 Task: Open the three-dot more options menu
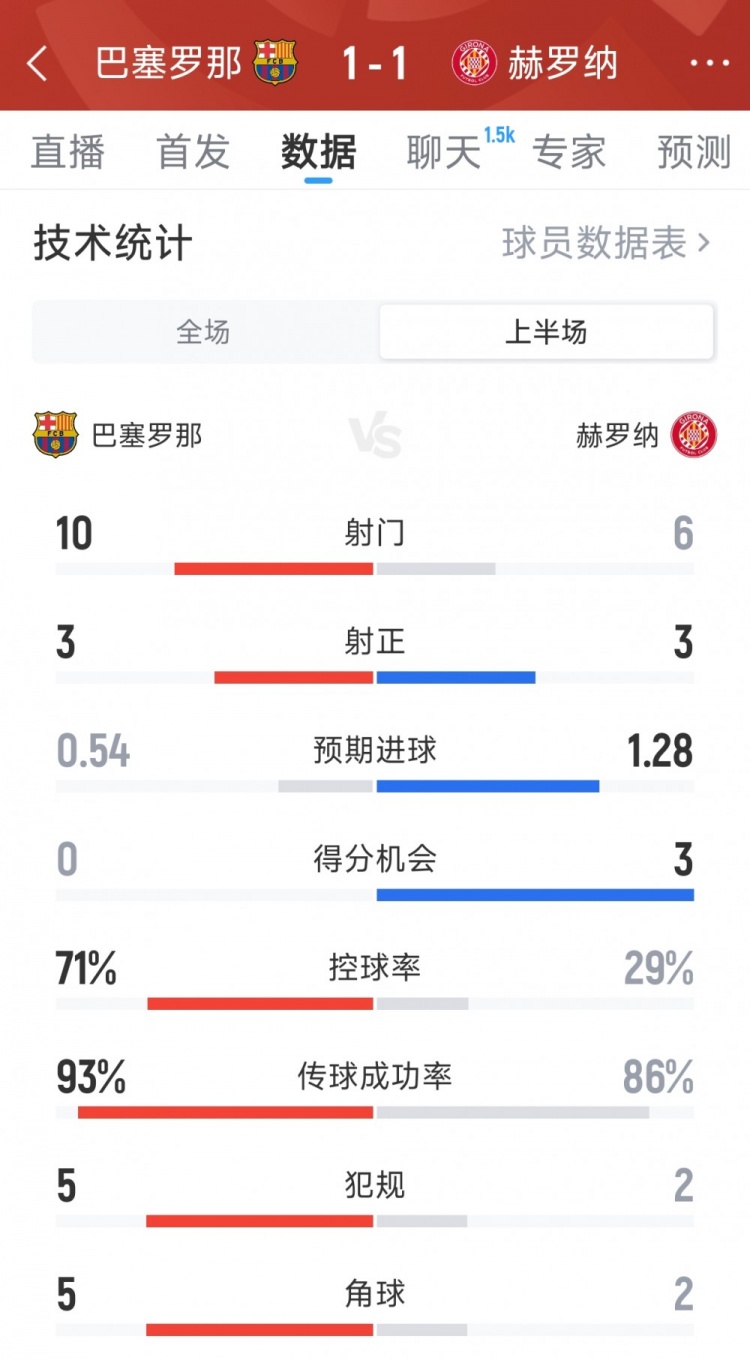coord(710,63)
